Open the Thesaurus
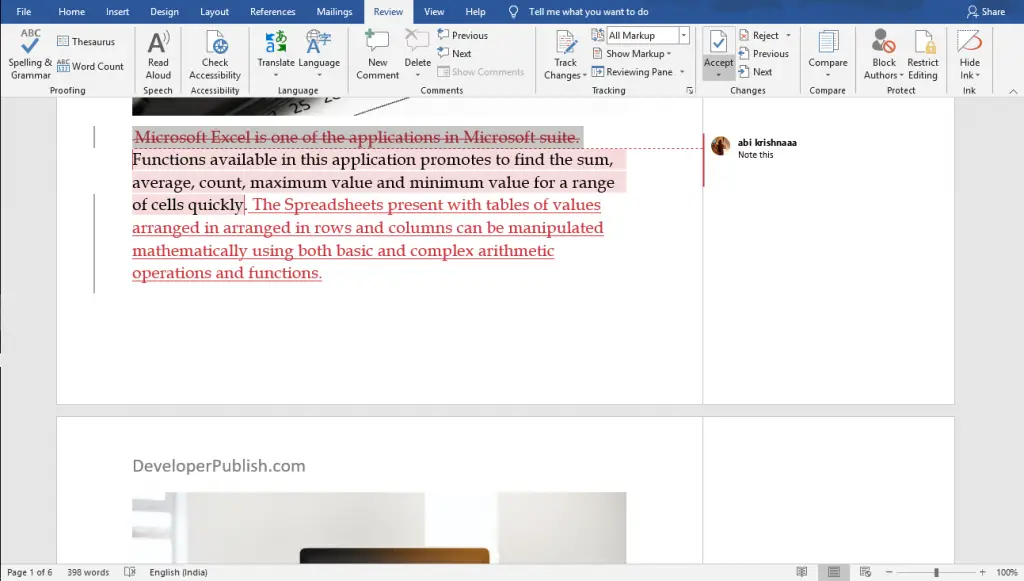This screenshot has height=581, width=1024. (86, 41)
